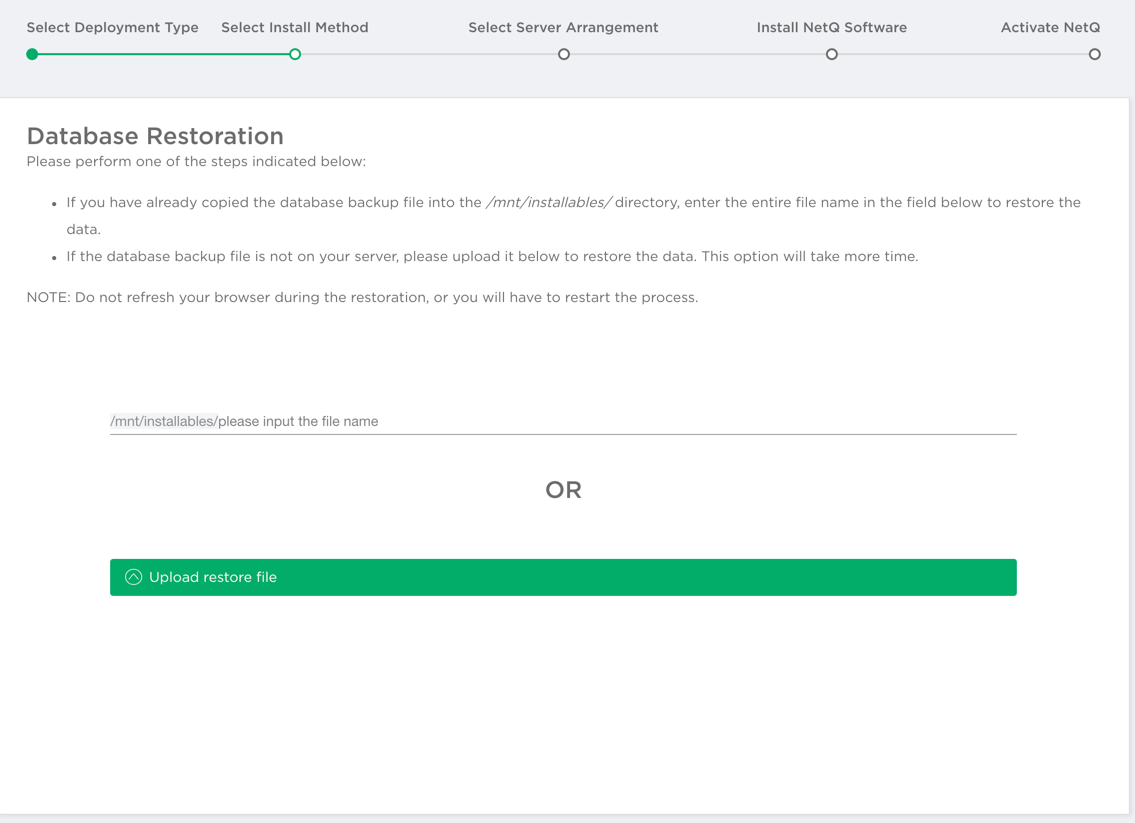Click the Activate NetQ step circle
This screenshot has width=1135, height=823.
(x=1095, y=54)
